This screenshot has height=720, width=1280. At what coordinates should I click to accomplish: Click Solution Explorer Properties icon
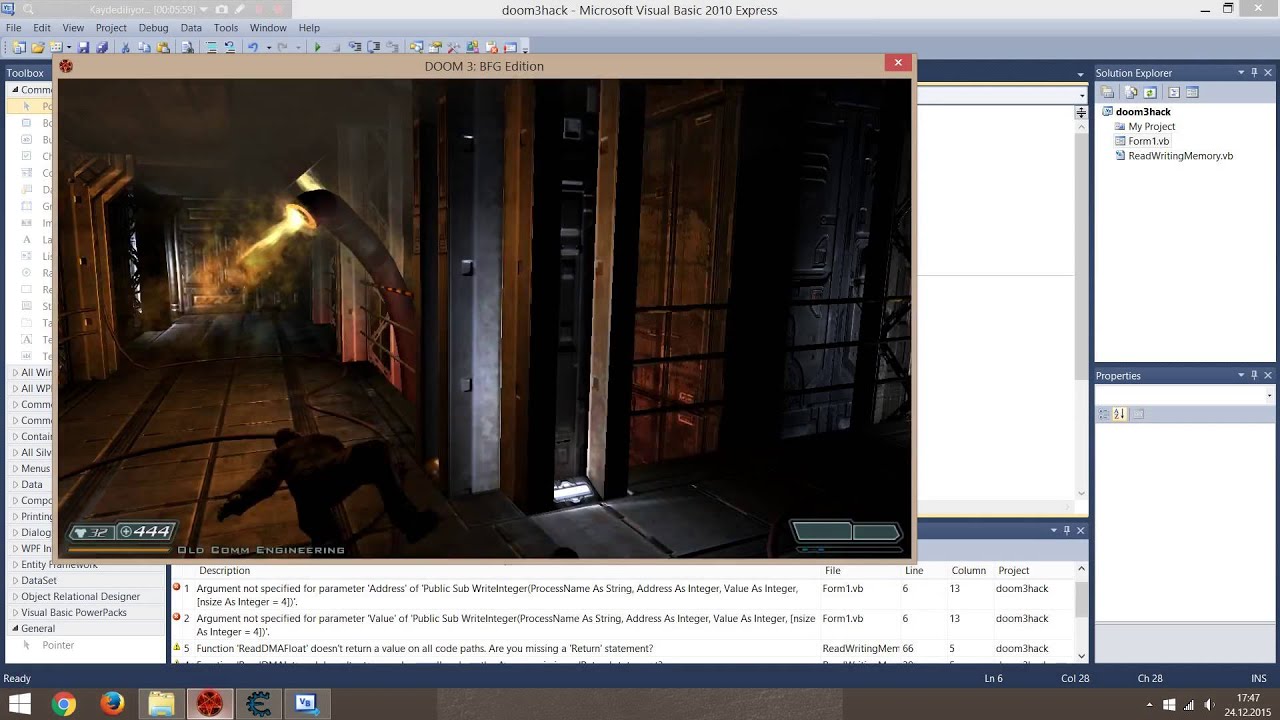click(1107, 92)
